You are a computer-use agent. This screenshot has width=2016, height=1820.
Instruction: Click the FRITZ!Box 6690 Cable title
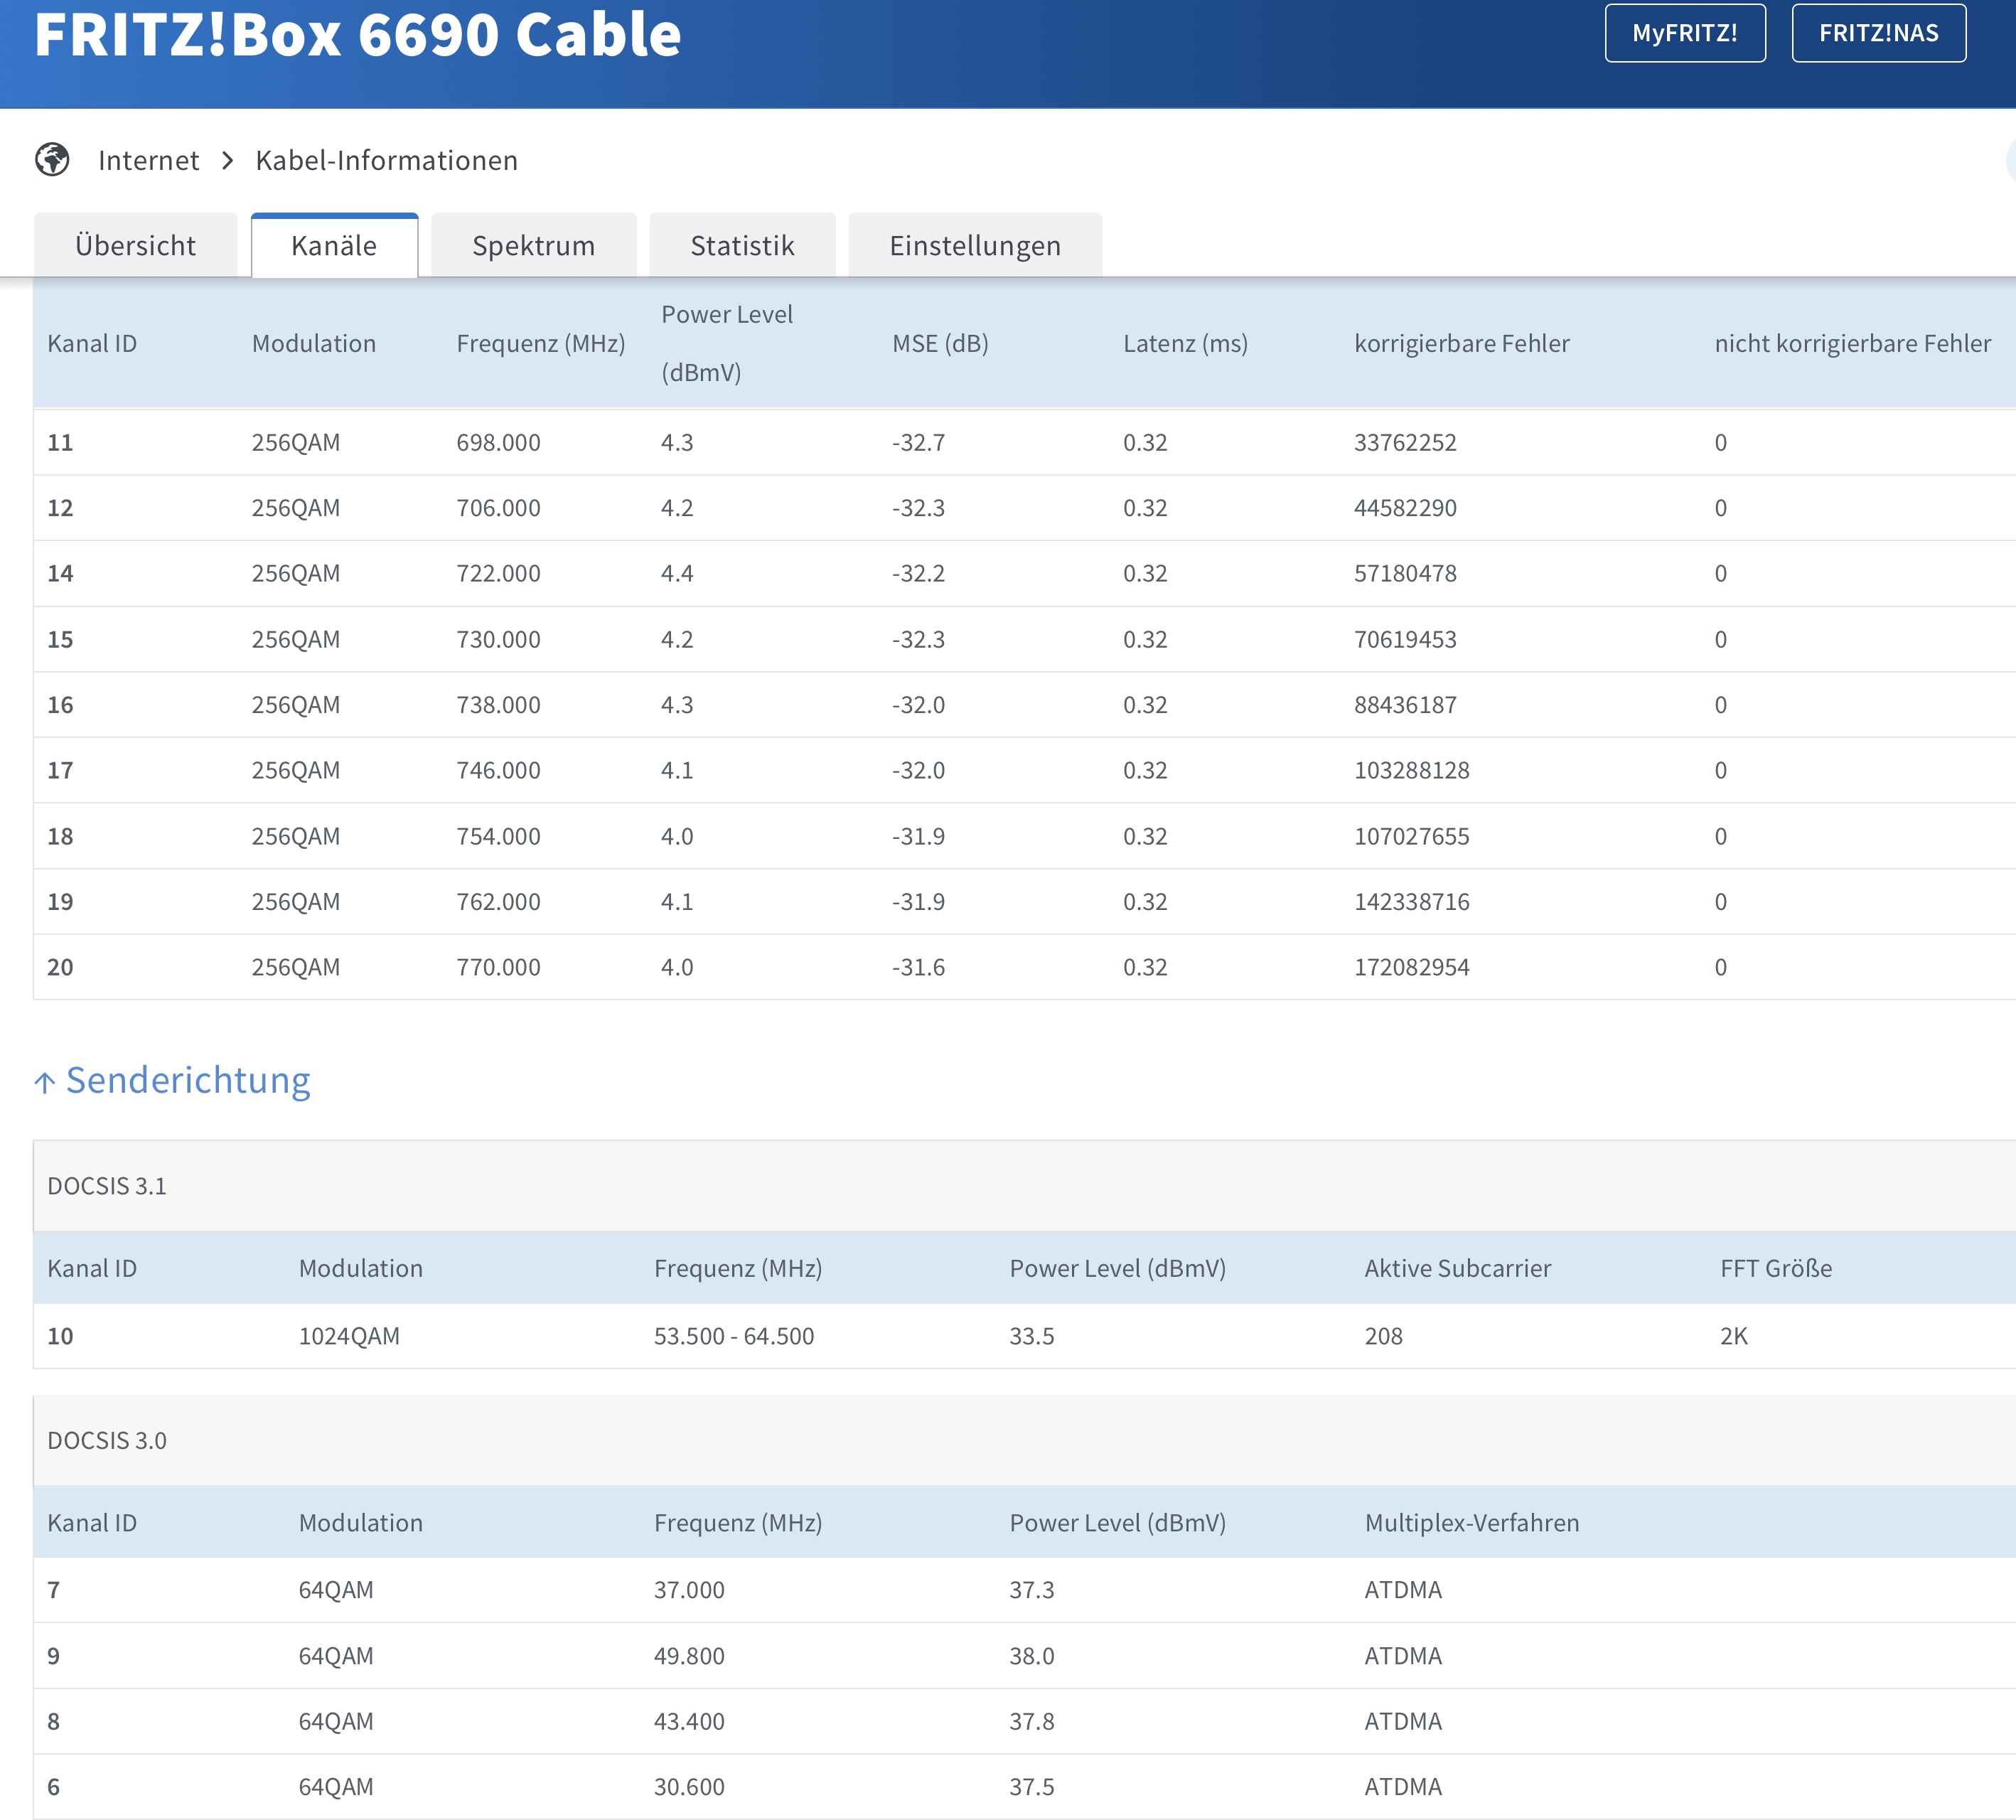(x=358, y=35)
